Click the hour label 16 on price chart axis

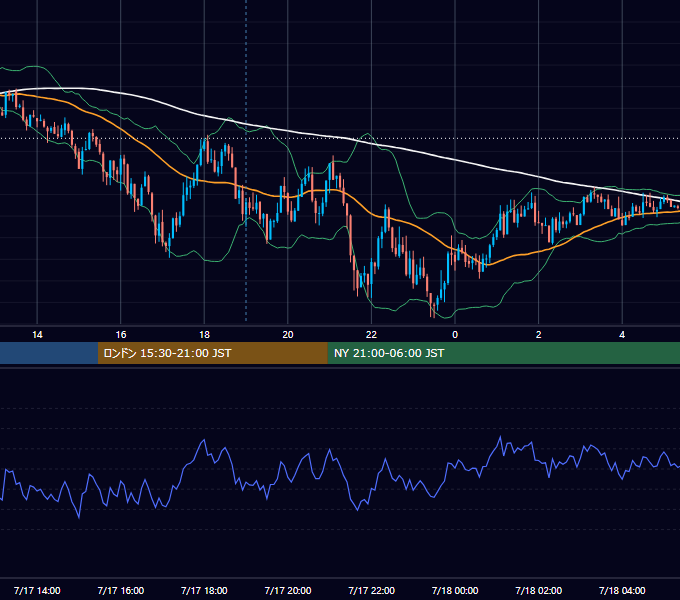121,335
